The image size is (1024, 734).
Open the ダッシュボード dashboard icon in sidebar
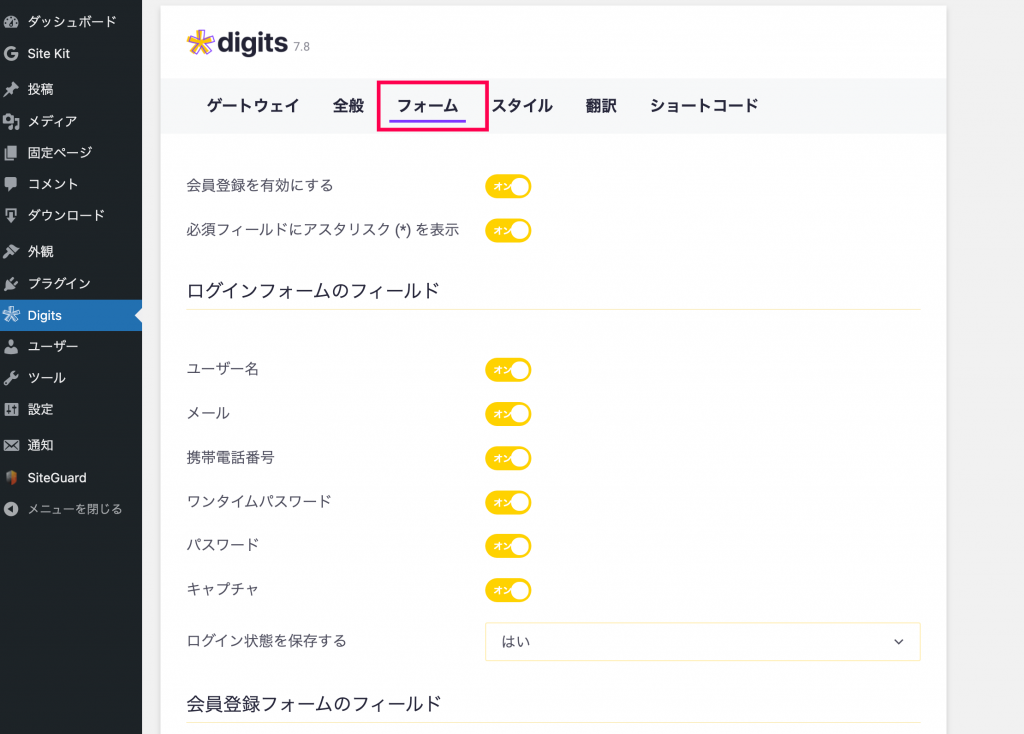pyautogui.click(x=11, y=22)
